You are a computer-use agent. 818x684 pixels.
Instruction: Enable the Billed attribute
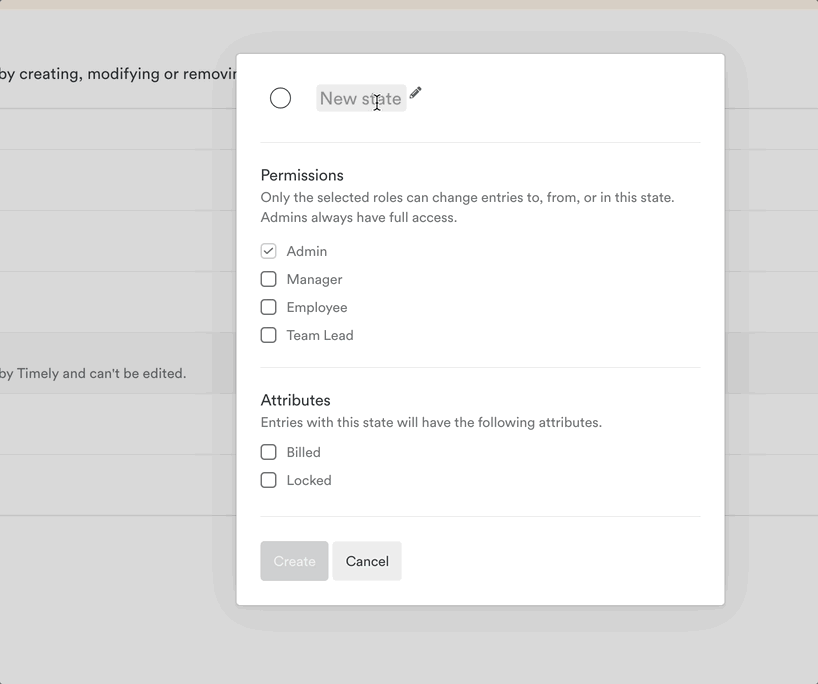click(x=268, y=452)
